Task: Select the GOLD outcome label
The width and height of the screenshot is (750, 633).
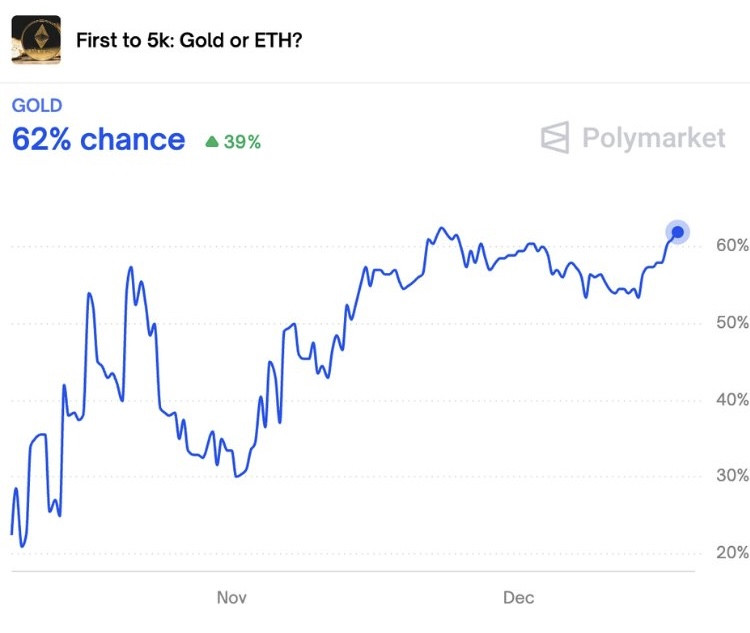Action: 37,106
